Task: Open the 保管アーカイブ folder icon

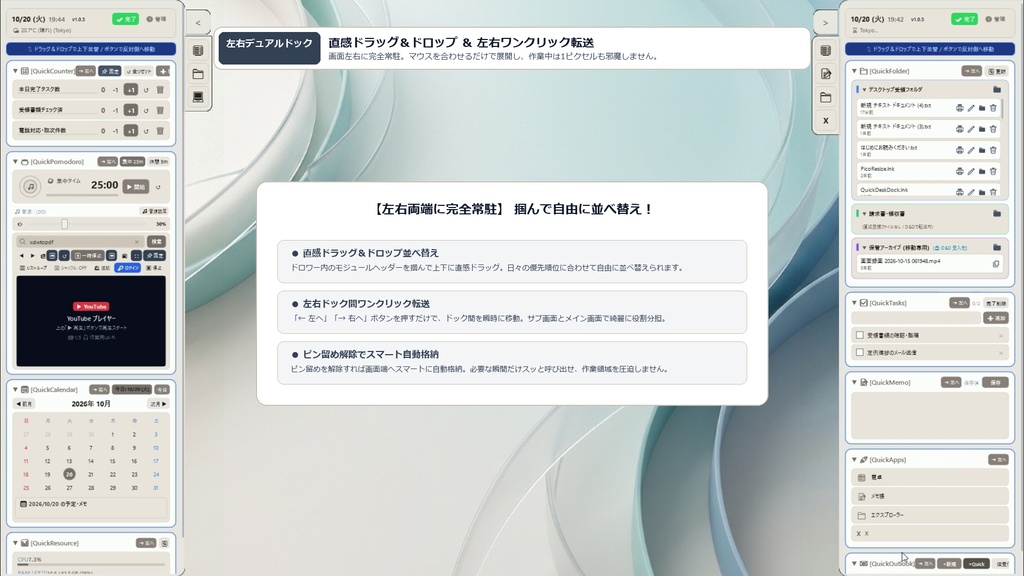Action: click(997, 248)
